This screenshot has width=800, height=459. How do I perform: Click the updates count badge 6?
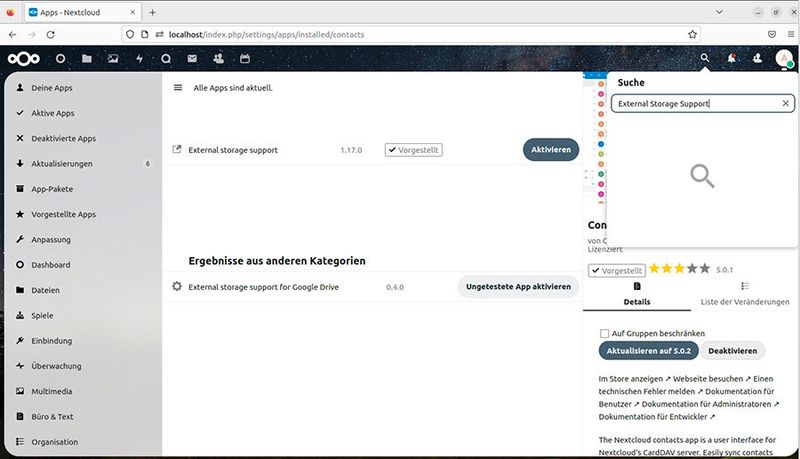tap(147, 164)
